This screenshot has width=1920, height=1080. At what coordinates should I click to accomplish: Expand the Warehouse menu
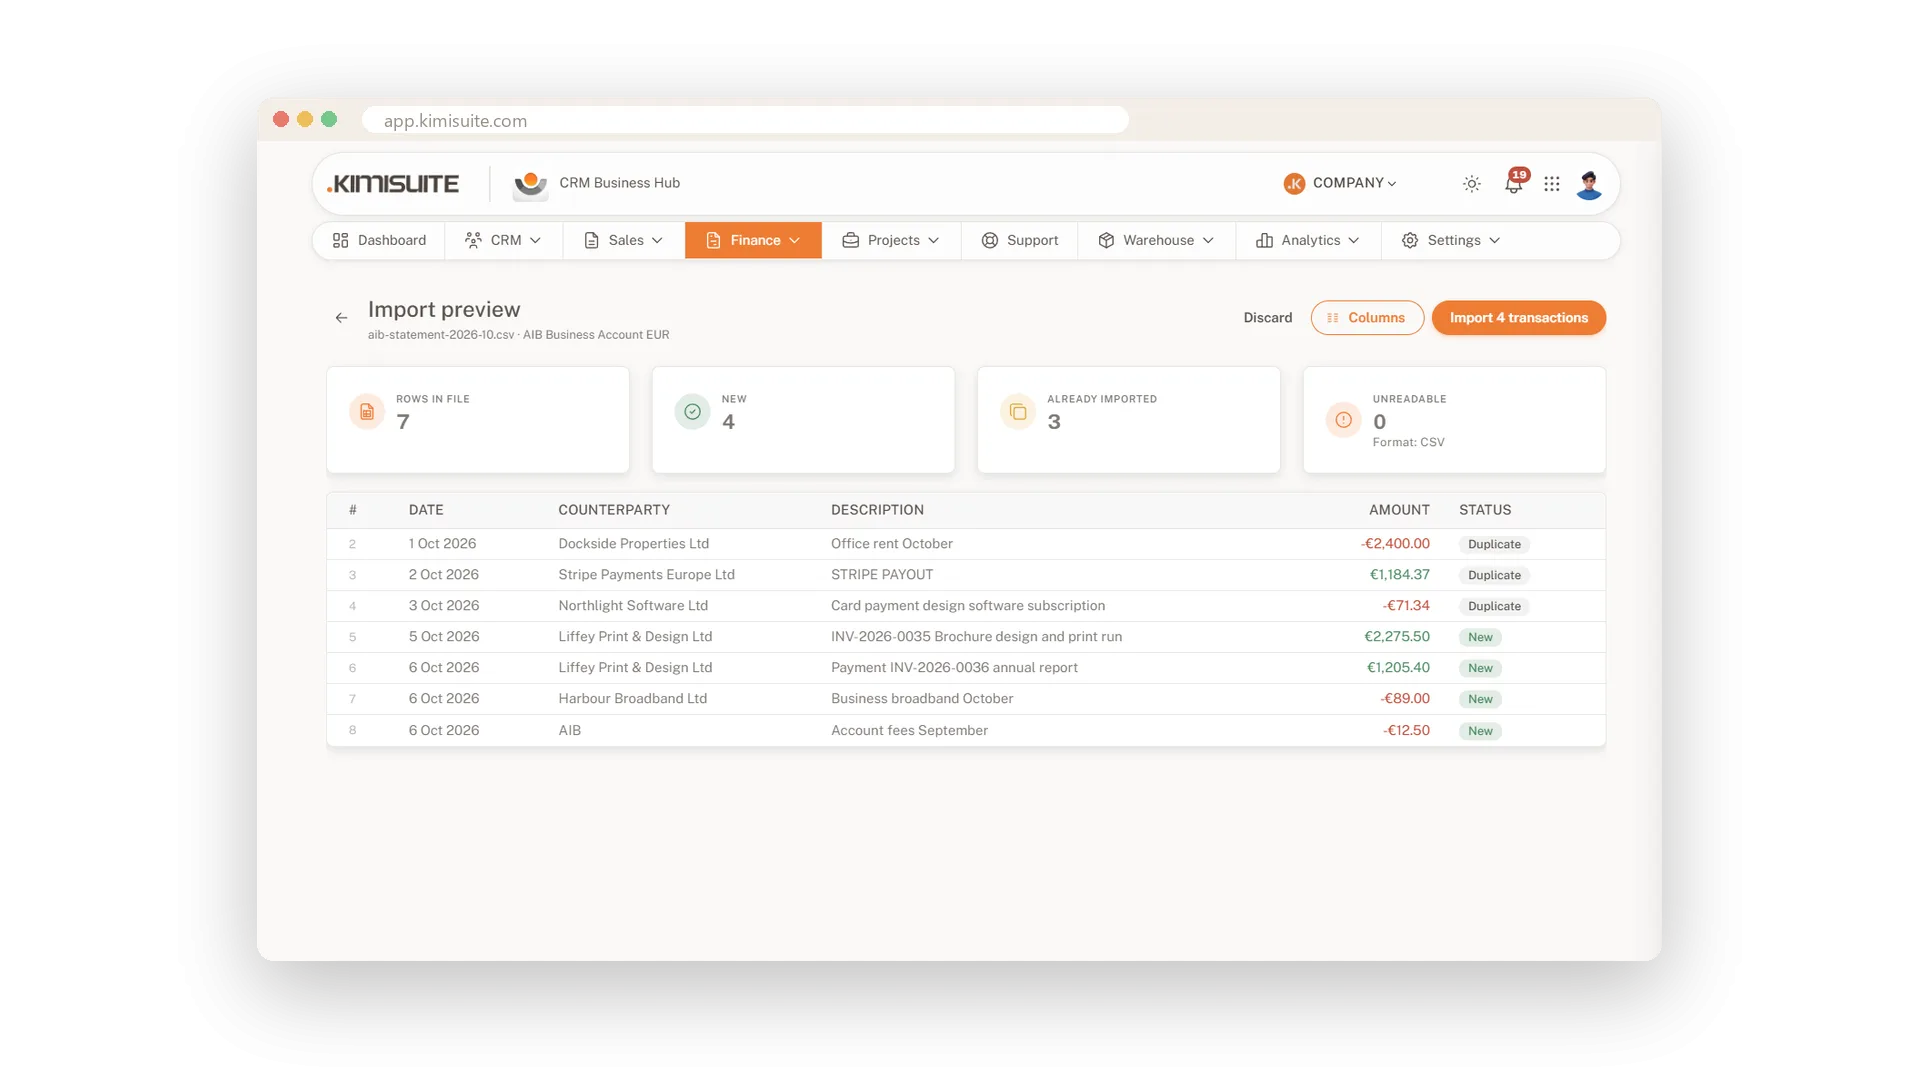[x=1156, y=240]
